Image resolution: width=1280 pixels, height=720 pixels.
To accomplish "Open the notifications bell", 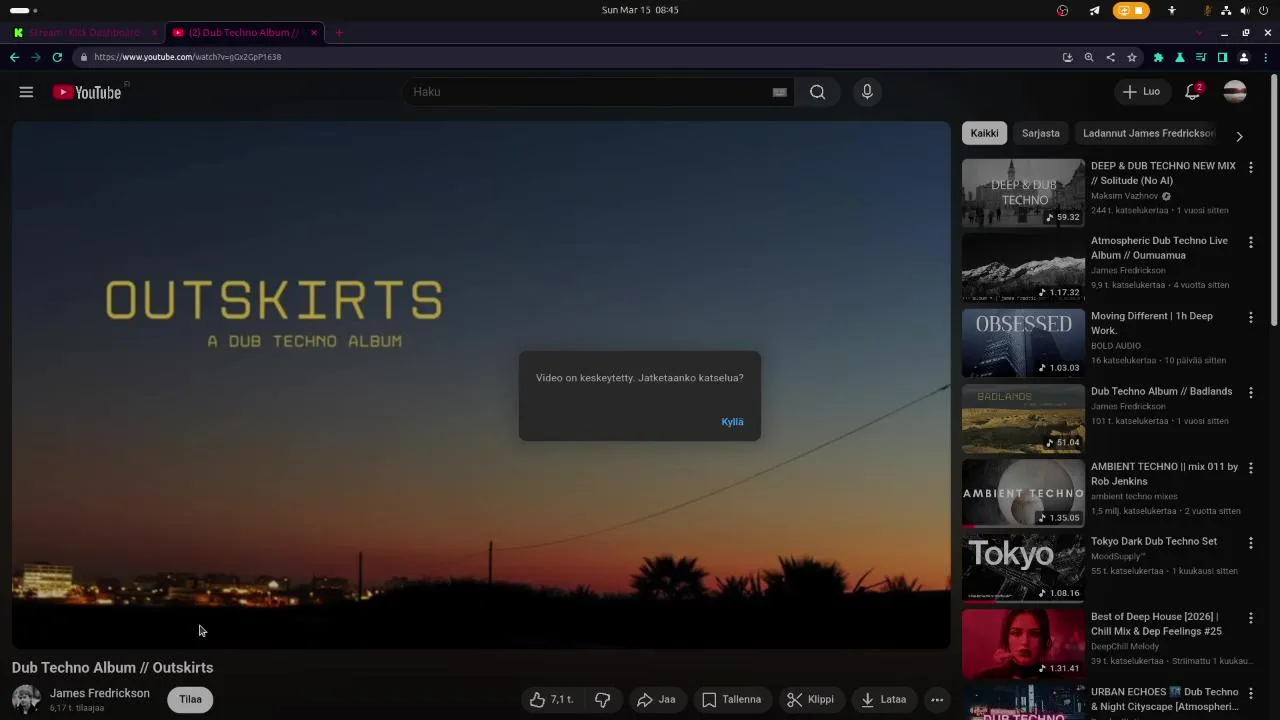I will point(1192,92).
